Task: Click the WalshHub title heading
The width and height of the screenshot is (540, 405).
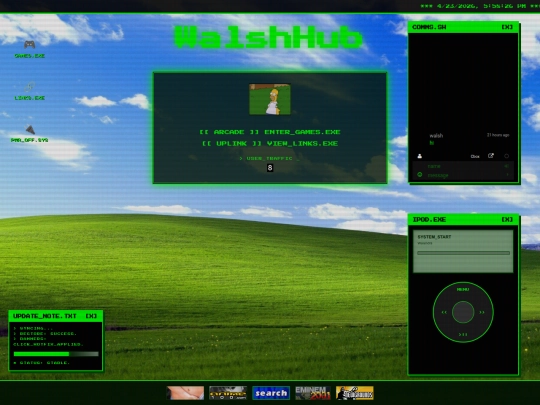Action: (x=269, y=38)
